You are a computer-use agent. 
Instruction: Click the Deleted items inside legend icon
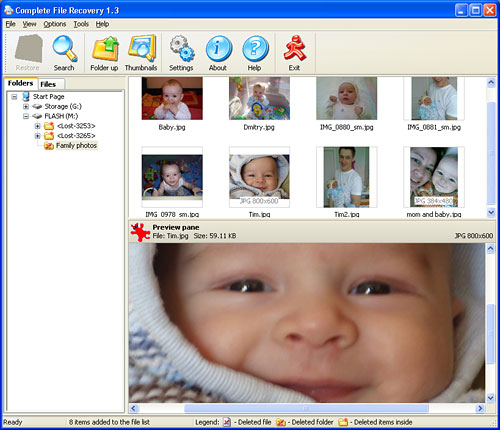343,422
